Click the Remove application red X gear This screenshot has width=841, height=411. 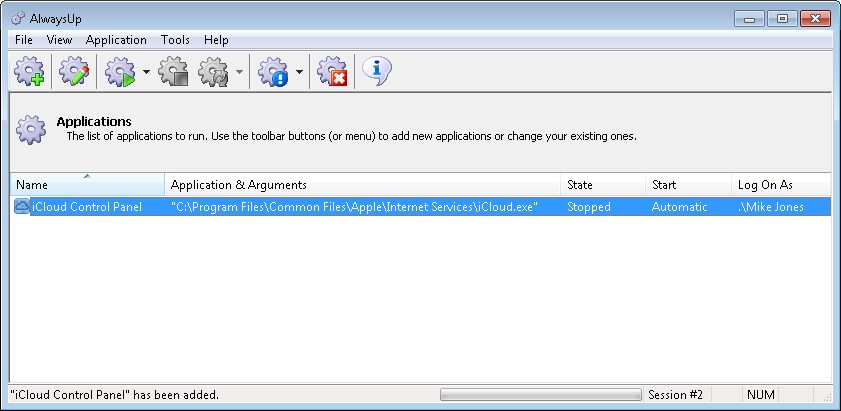click(x=332, y=71)
